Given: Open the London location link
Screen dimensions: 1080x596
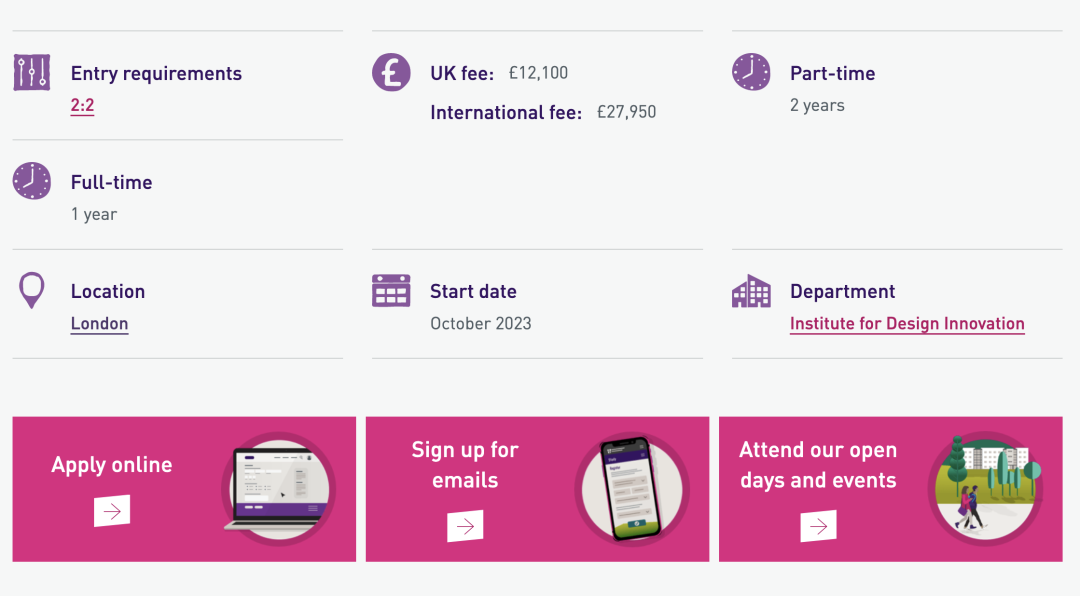Looking at the screenshot, I should pyautogui.click(x=99, y=324).
